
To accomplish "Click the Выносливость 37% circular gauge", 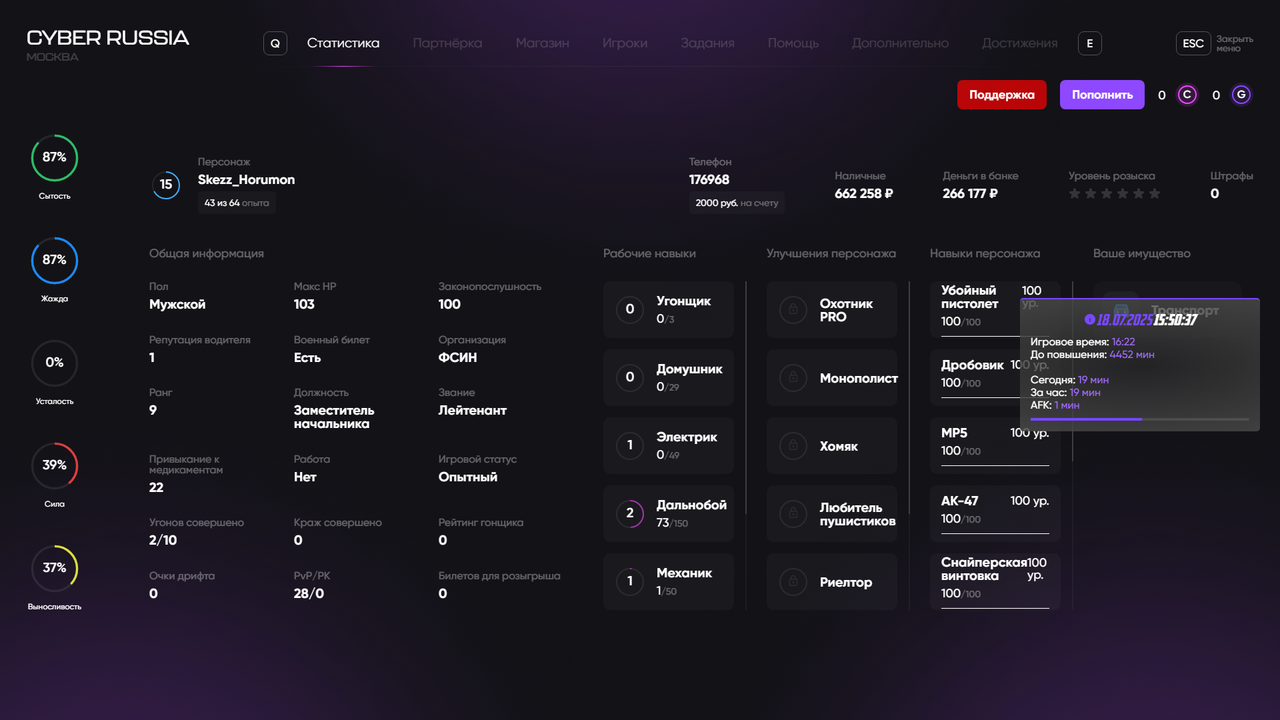I will [x=54, y=568].
